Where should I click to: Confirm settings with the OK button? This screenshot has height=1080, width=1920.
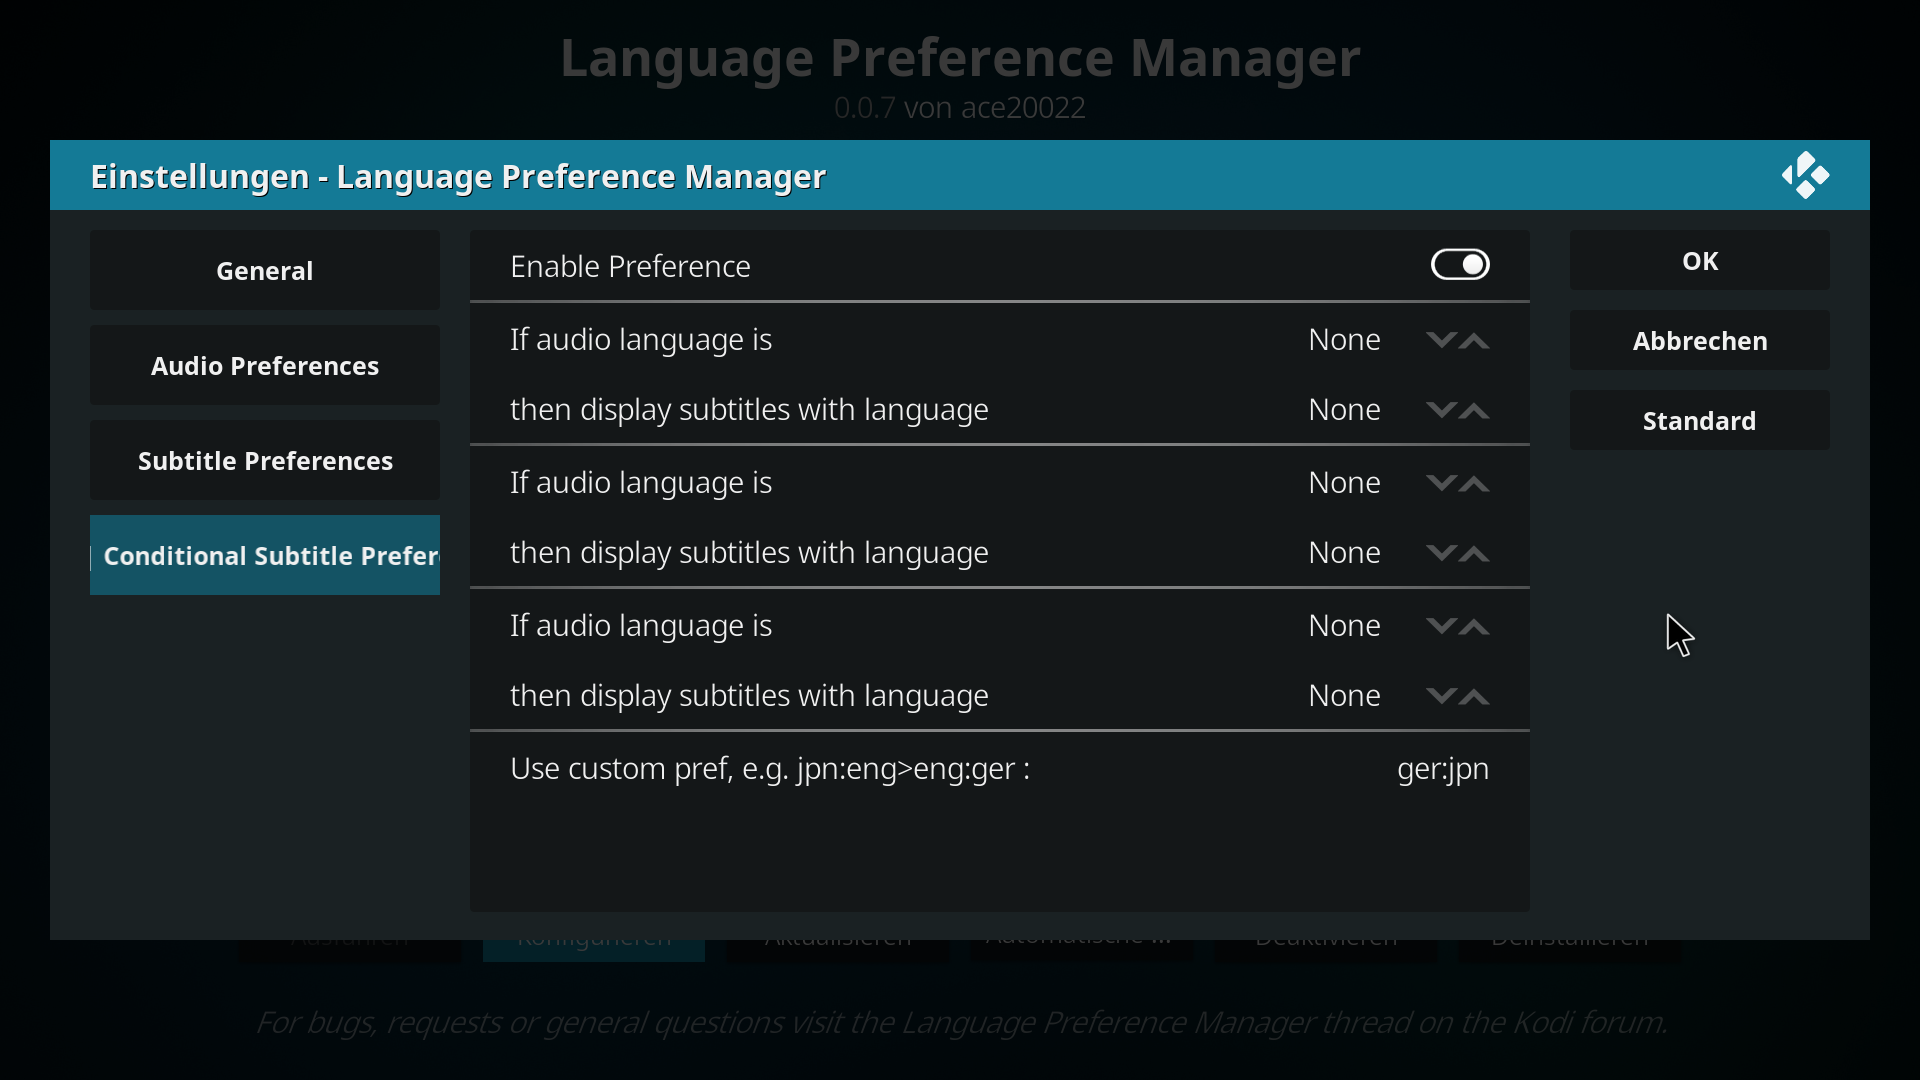[x=1700, y=261]
